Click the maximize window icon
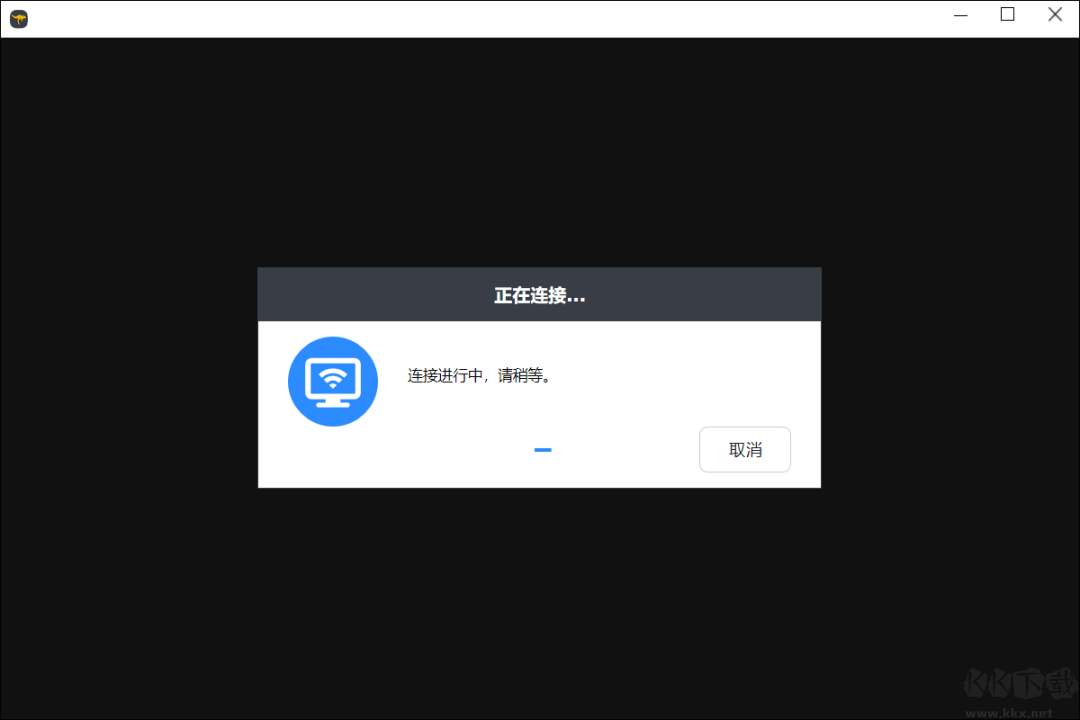This screenshot has height=720, width=1080. click(x=1007, y=15)
